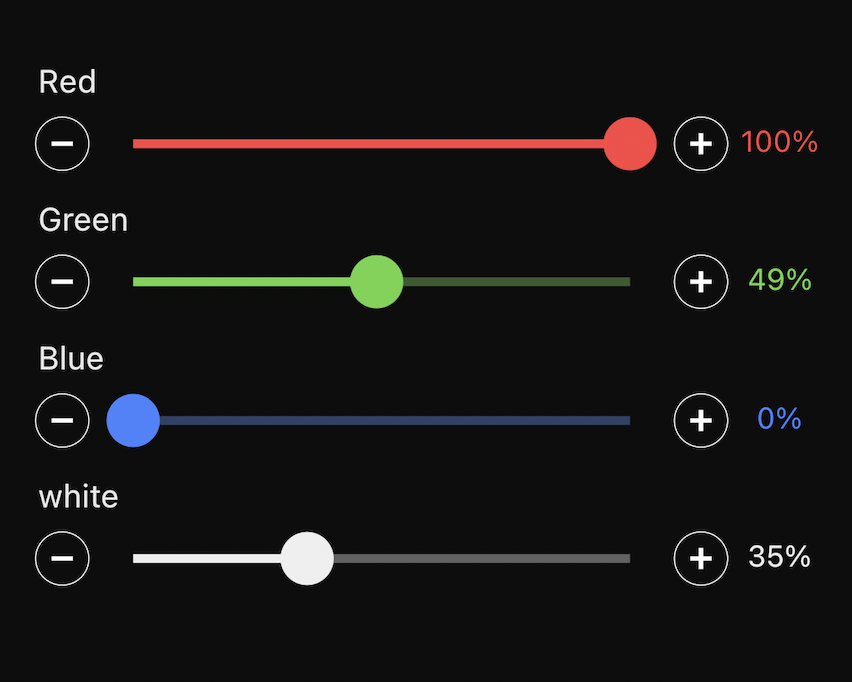Screen dimensions: 852x682
Task: Select the white slider thumb
Action: coord(307,558)
